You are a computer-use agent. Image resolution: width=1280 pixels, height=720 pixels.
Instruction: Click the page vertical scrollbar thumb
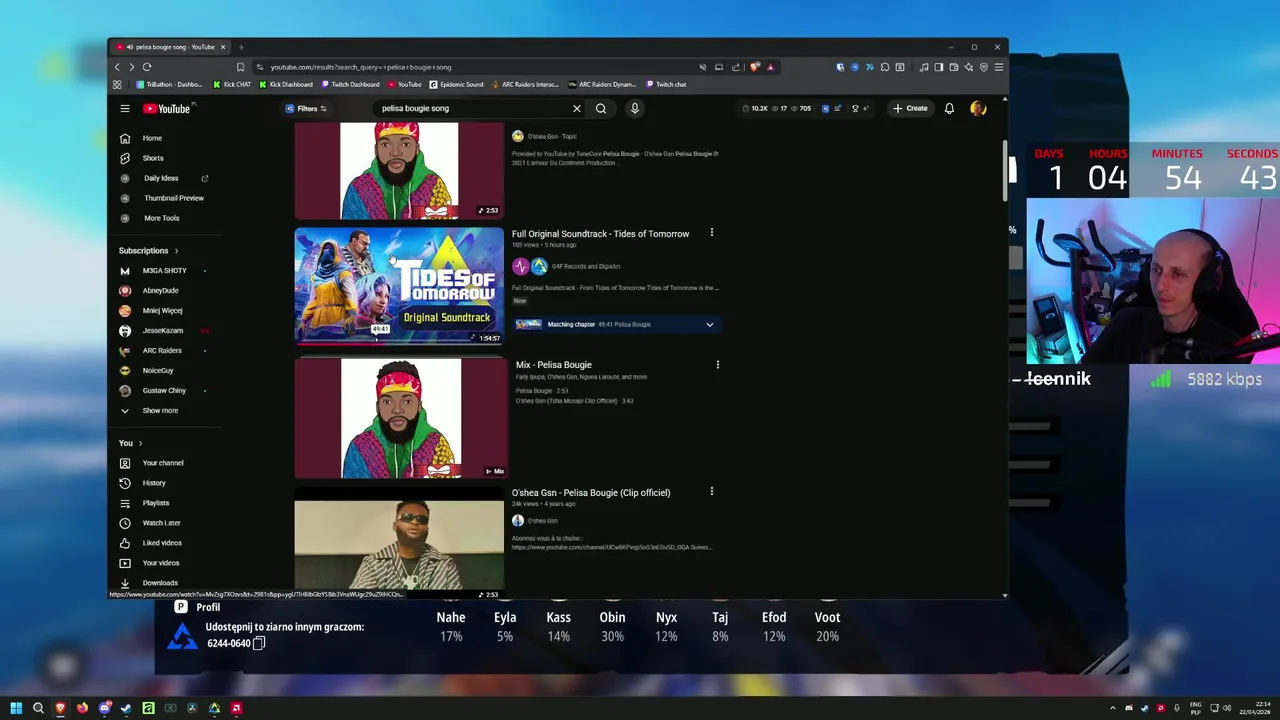(1005, 170)
